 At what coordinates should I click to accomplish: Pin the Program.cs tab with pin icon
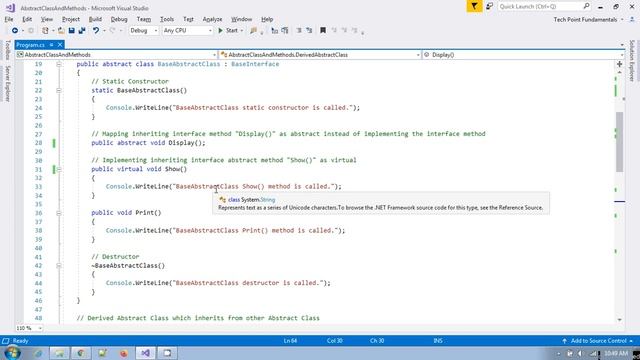(52, 44)
